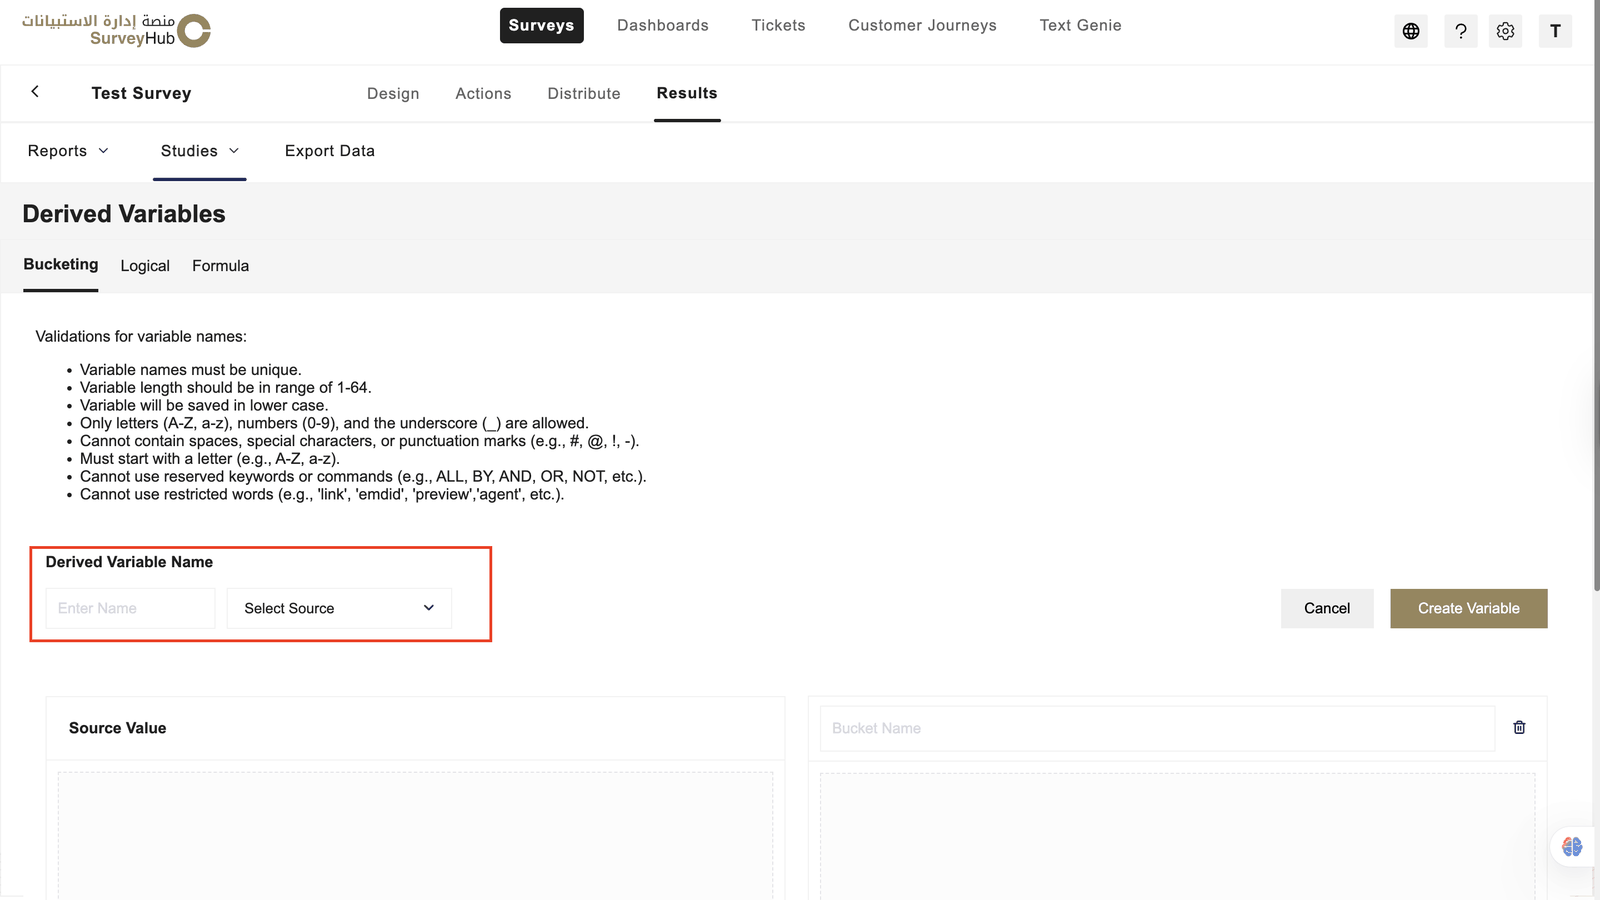Click Export Data link
The height and width of the screenshot is (900, 1600).
(330, 151)
